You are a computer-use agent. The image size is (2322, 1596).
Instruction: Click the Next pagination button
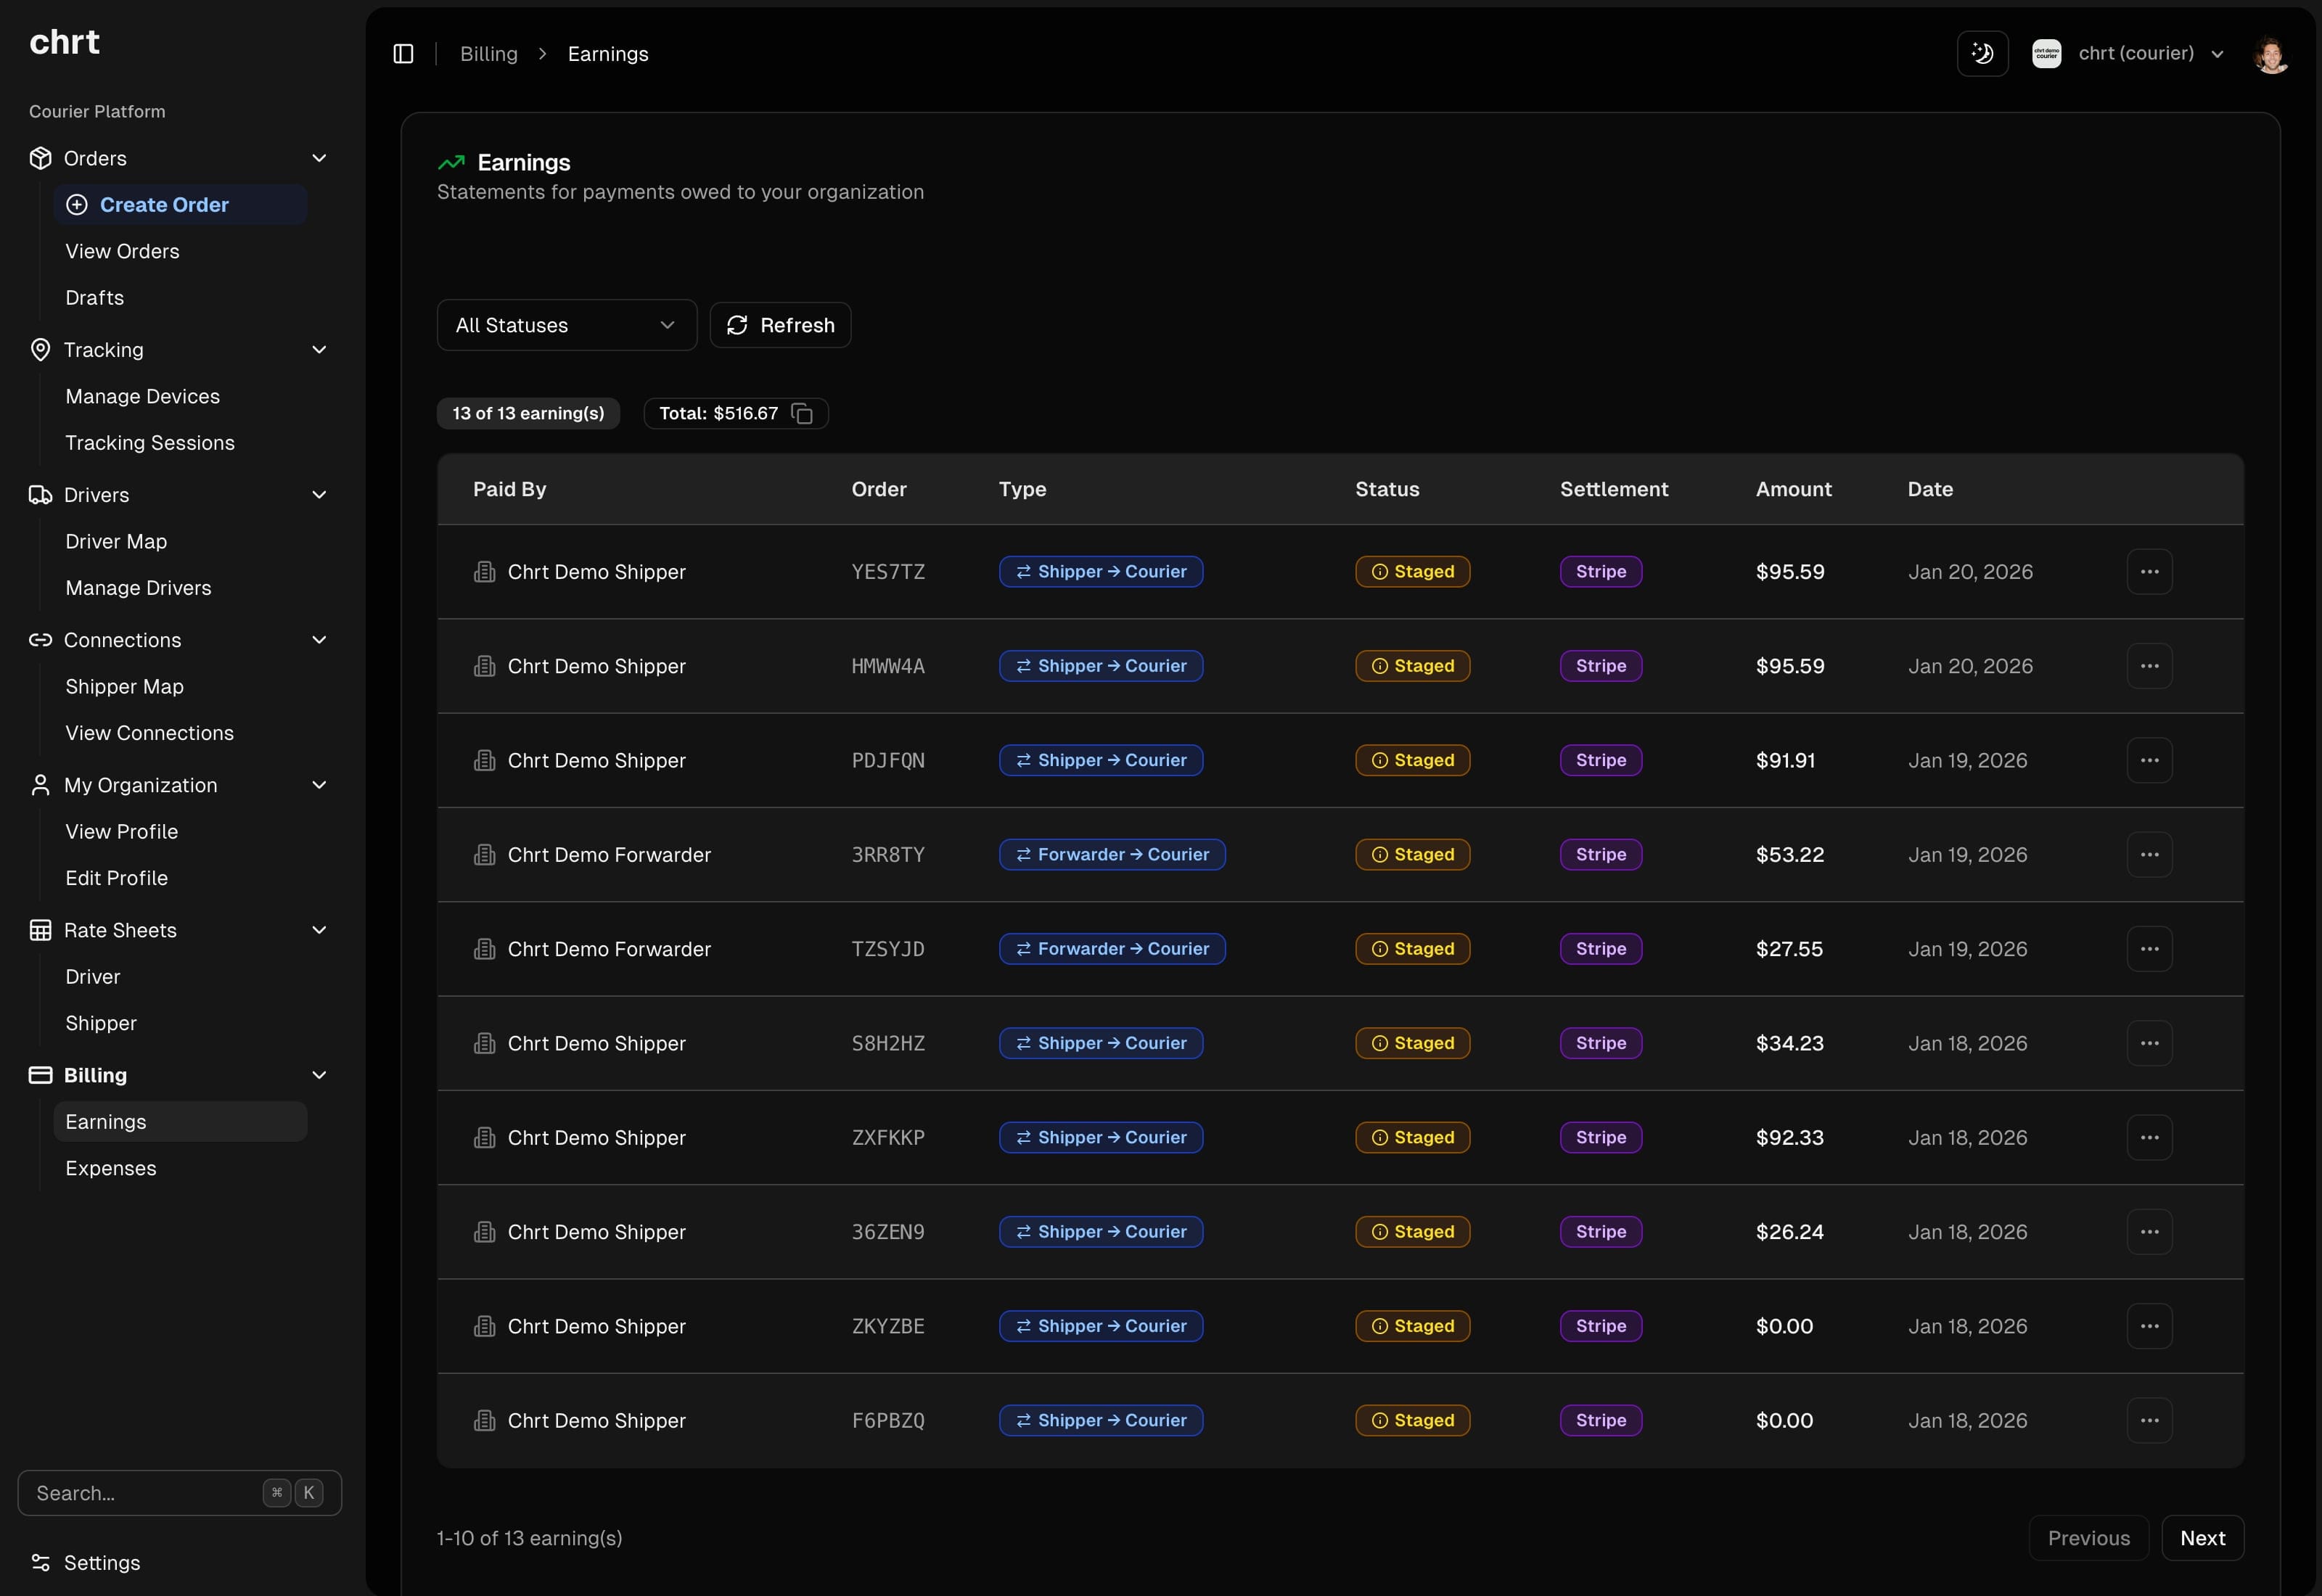[2204, 1537]
